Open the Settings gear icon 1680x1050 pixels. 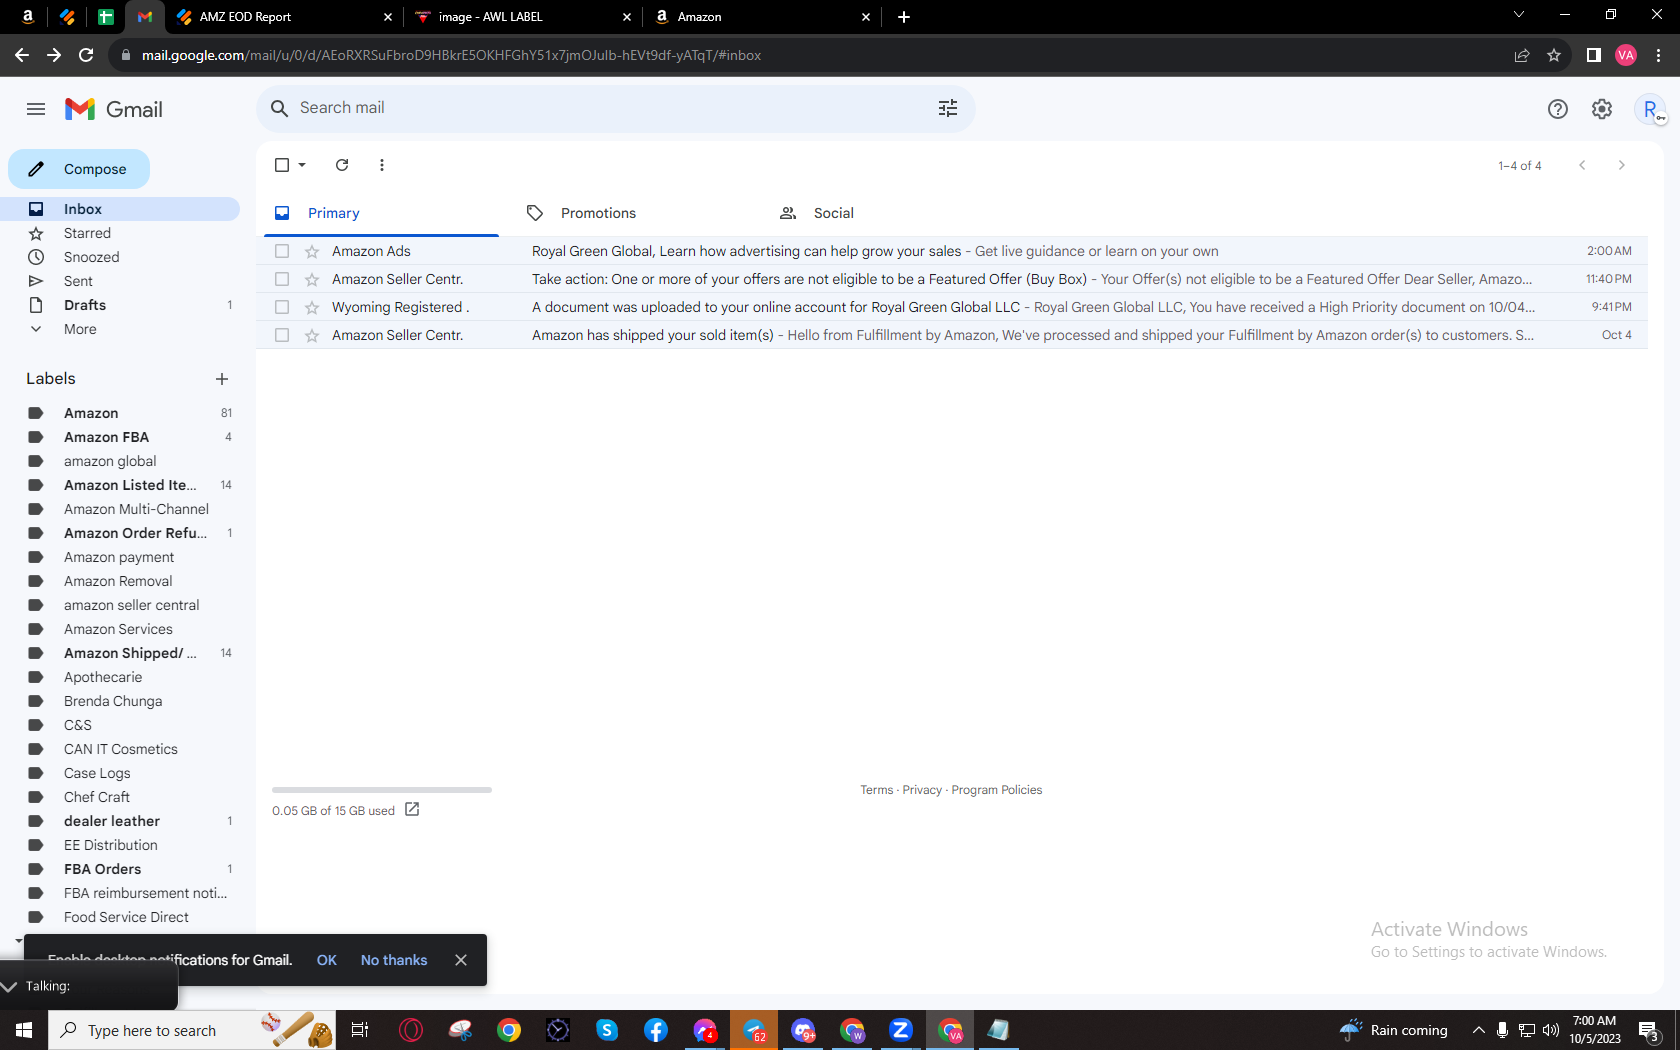1602,109
